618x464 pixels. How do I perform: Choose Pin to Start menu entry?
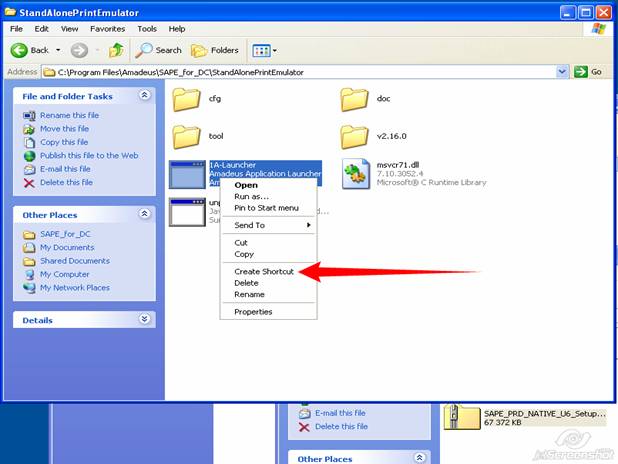tap(268, 208)
